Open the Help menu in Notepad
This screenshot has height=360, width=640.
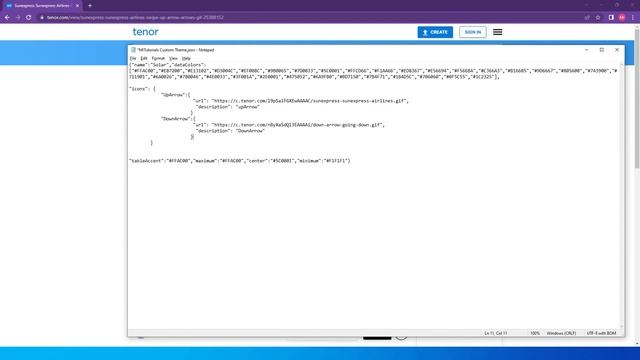pyautogui.click(x=186, y=58)
